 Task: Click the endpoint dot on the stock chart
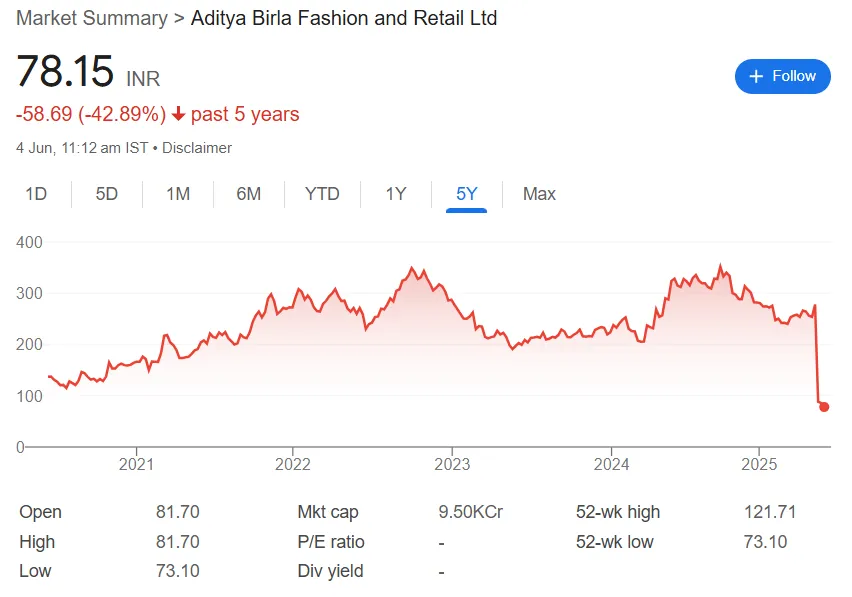823,407
